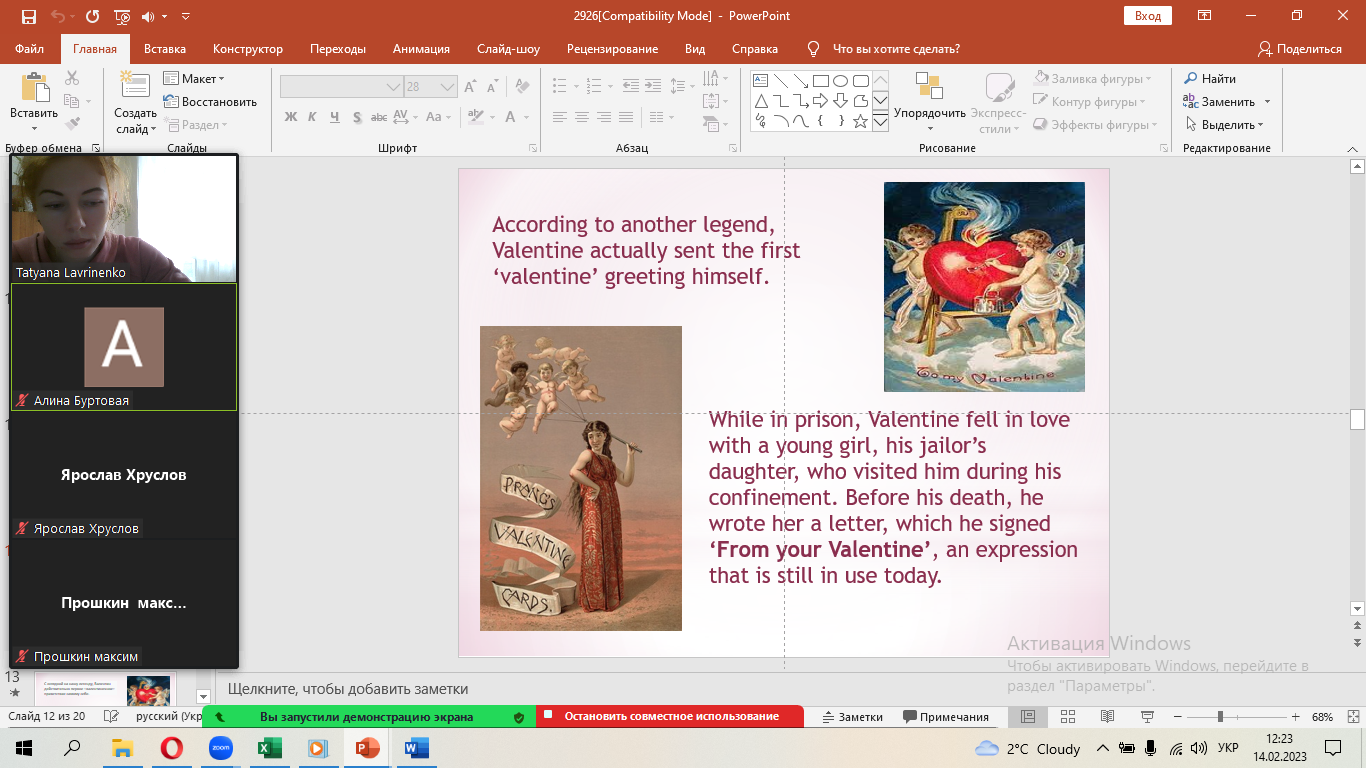The image size is (1366, 768).
Task: Click the Вход sign-in button
Action: (x=1148, y=16)
